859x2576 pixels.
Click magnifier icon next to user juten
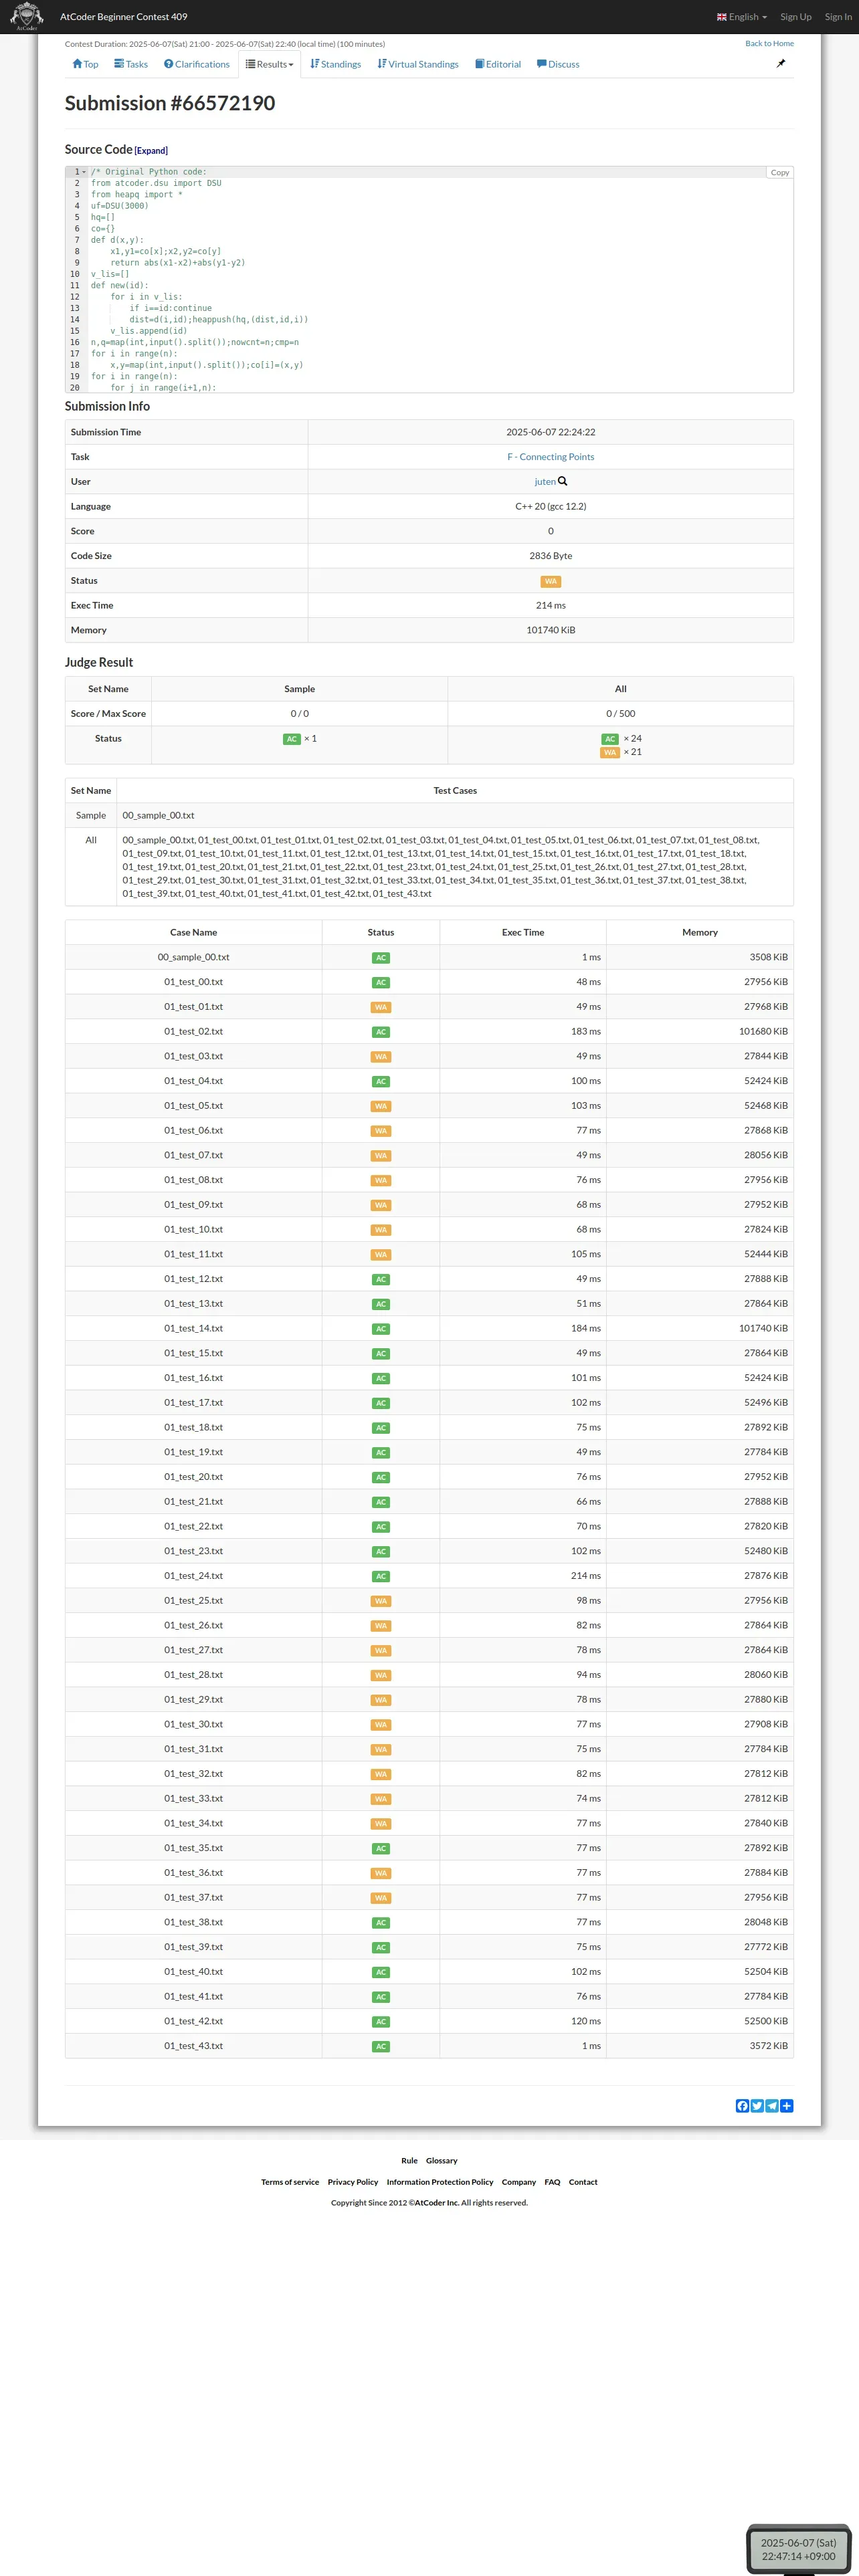[x=563, y=481]
